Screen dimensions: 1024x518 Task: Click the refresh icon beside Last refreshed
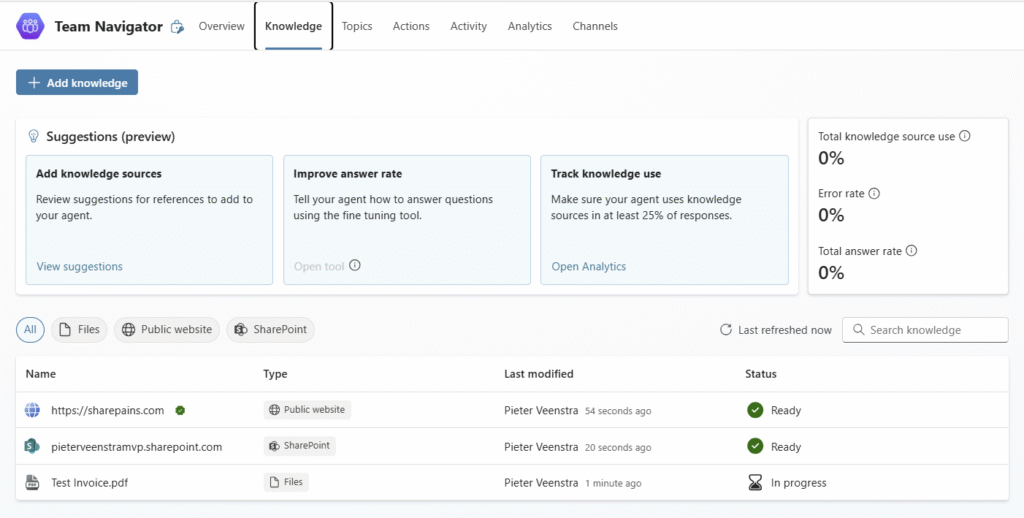pyautogui.click(x=726, y=330)
